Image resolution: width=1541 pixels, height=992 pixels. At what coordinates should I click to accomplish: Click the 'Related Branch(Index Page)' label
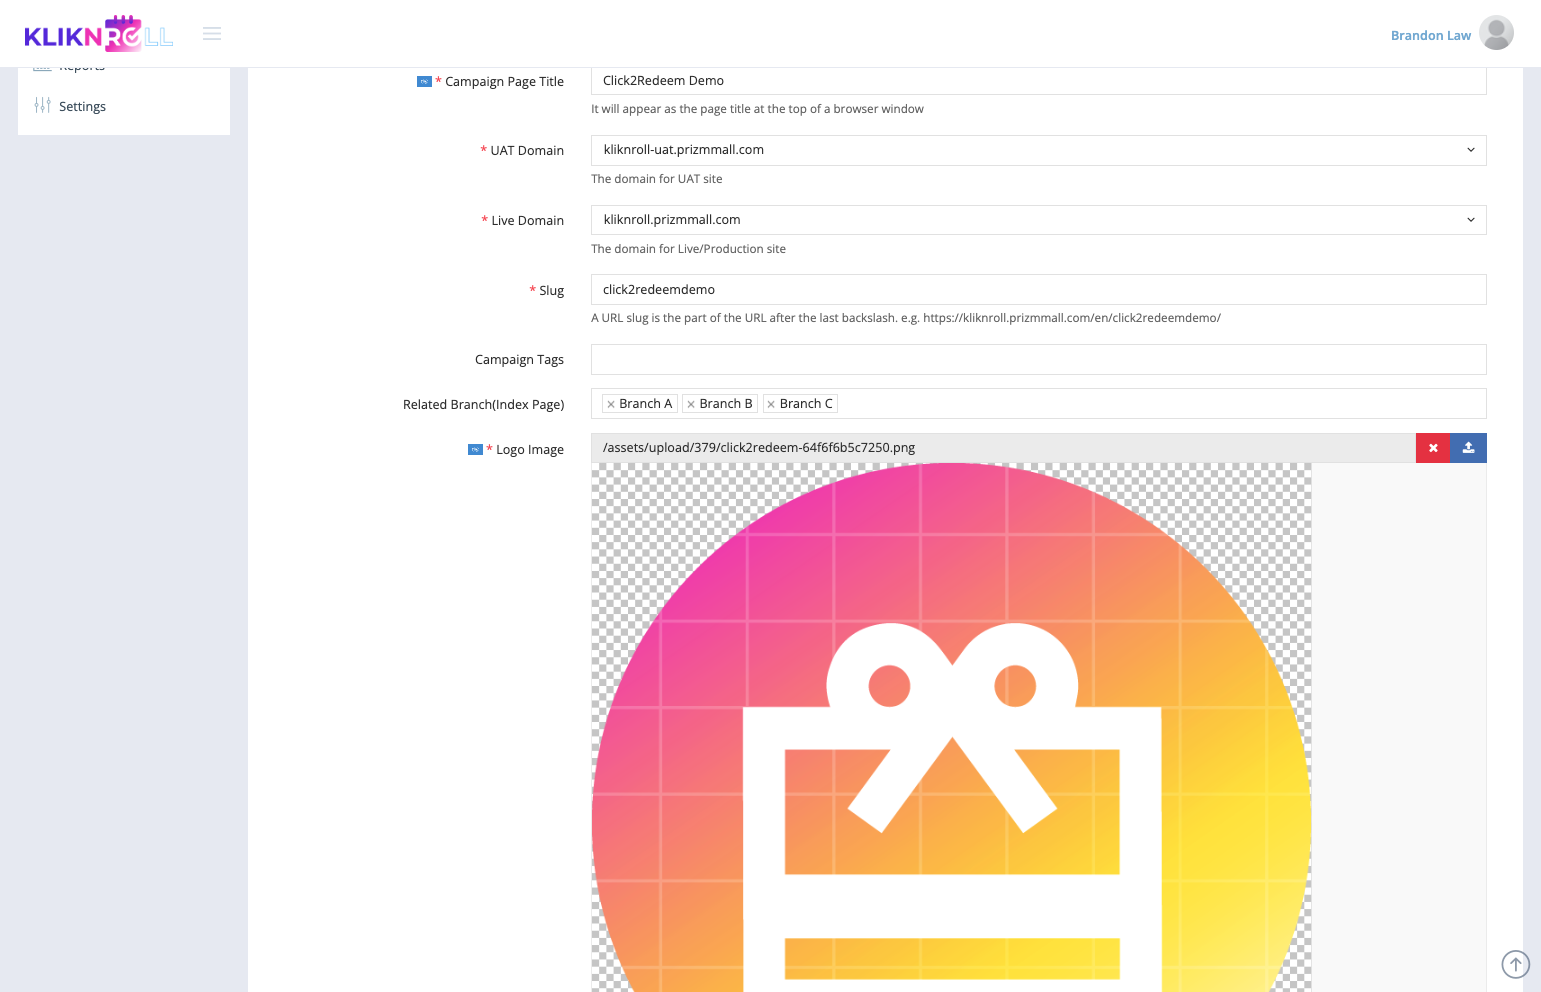pos(483,405)
